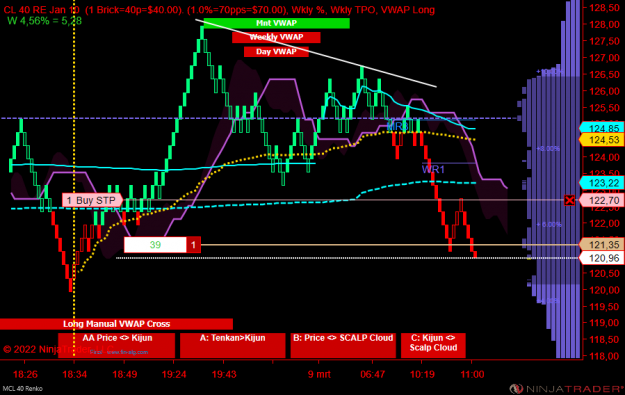Click the 121,35 entry price label
625x395 pixels.
pos(602,245)
